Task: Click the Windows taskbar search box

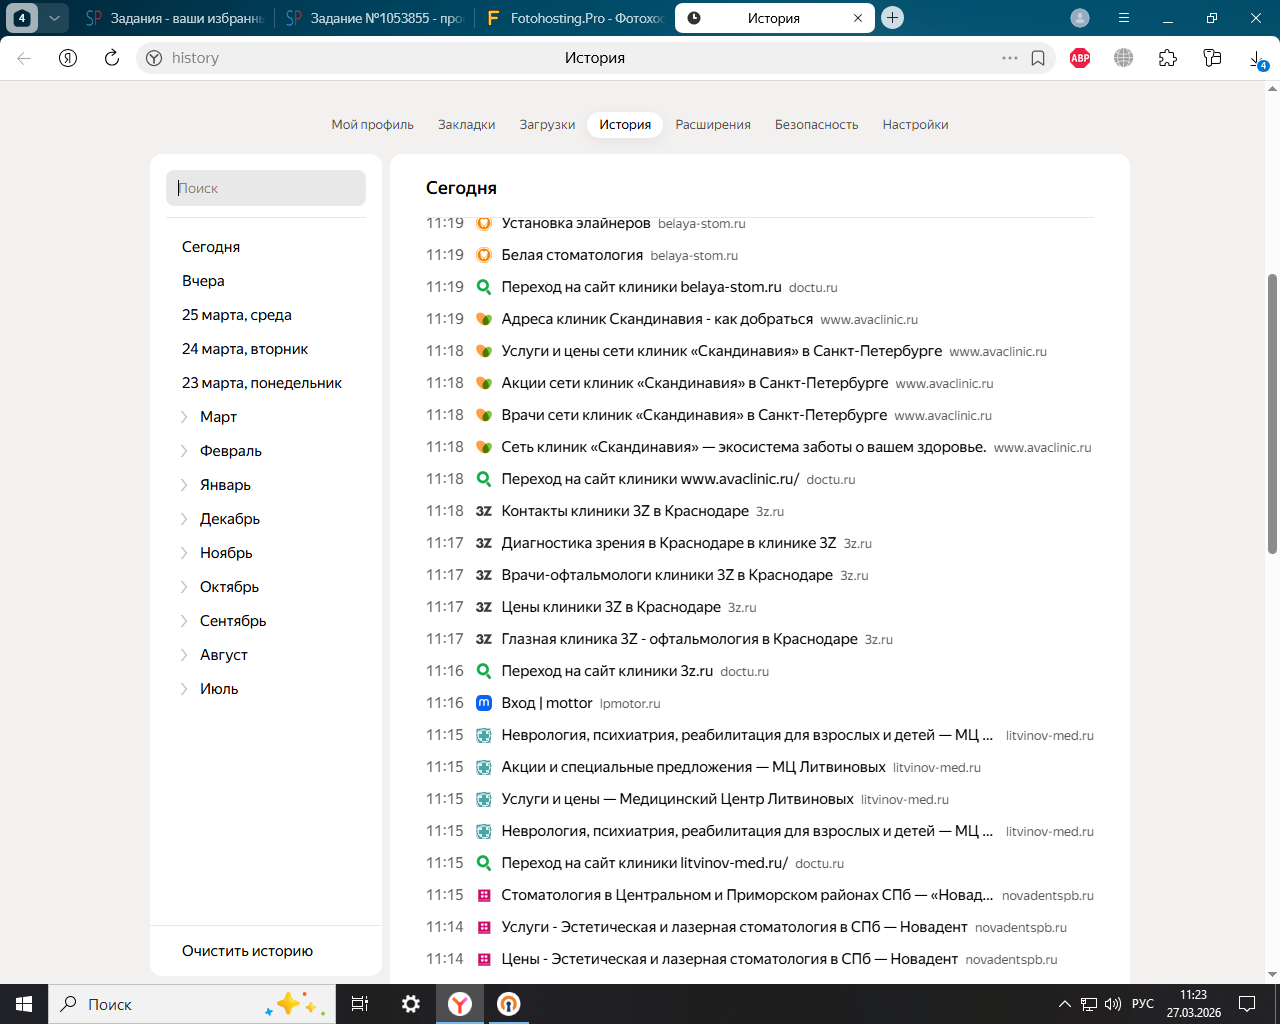Action: coord(190,1004)
